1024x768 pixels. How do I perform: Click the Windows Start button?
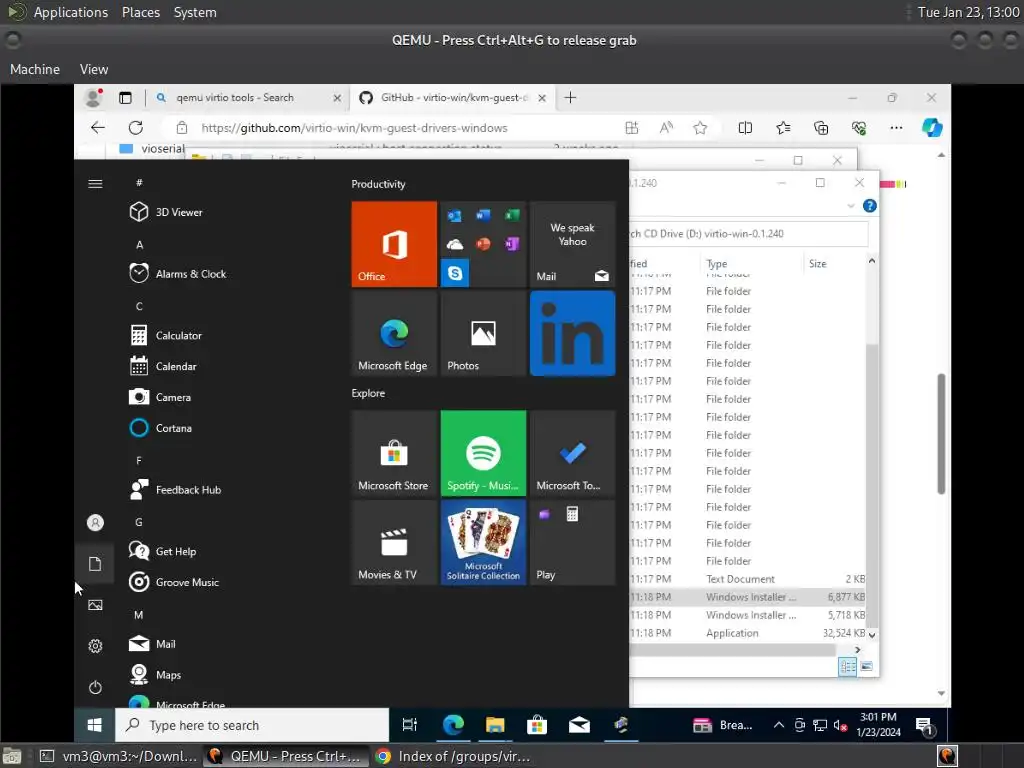pyautogui.click(x=95, y=725)
